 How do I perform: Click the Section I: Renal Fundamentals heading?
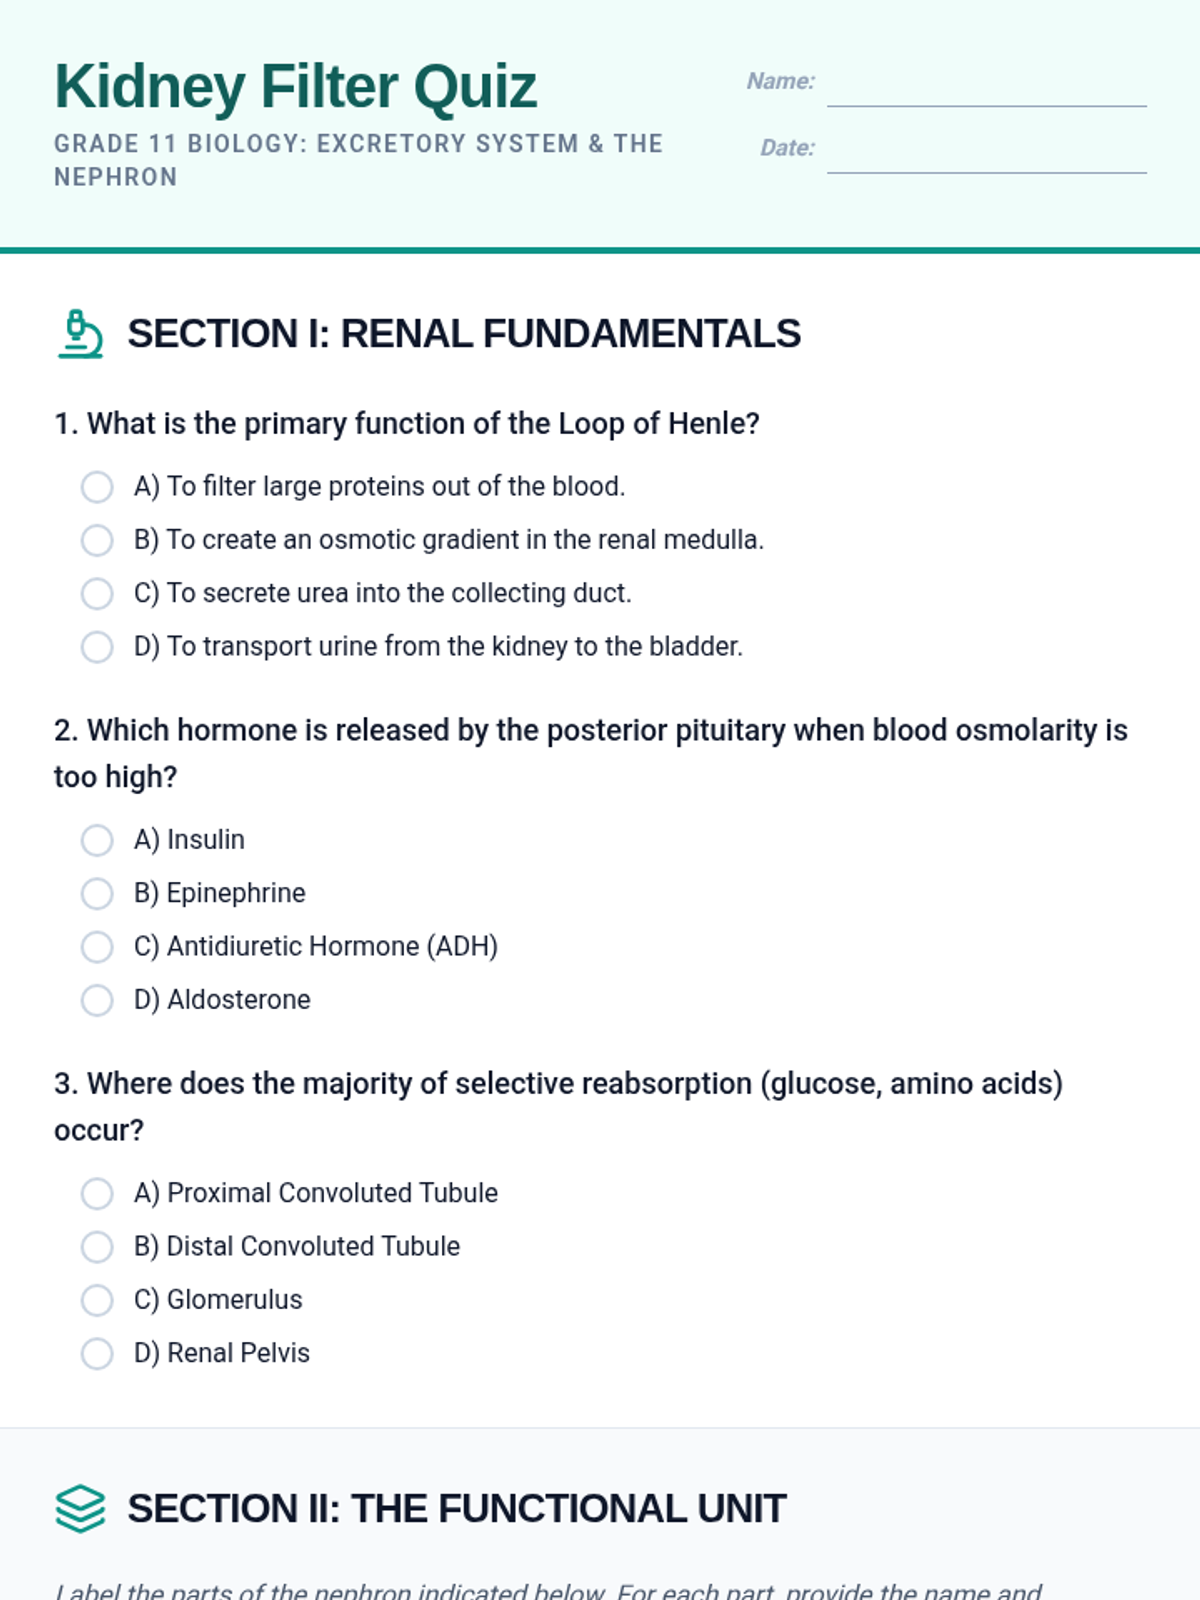(x=464, y=334)
